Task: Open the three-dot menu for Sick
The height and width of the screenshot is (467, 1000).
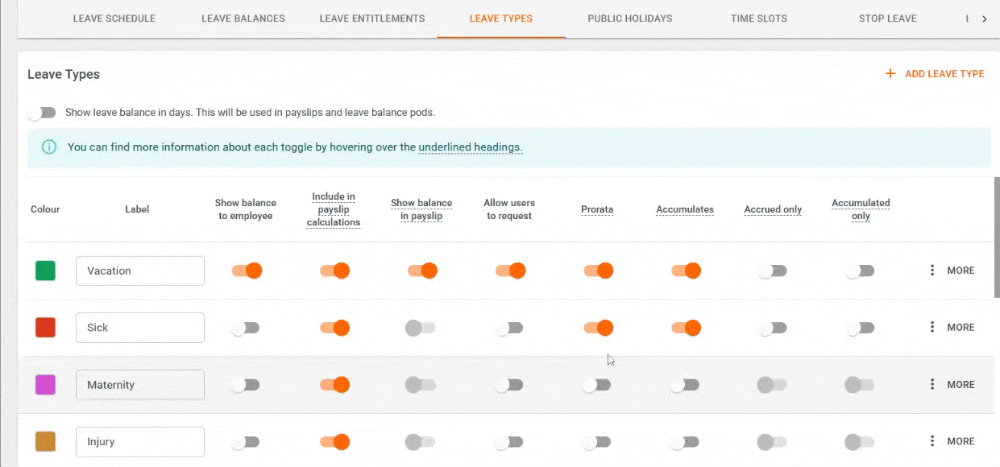Action: point(932,327)
